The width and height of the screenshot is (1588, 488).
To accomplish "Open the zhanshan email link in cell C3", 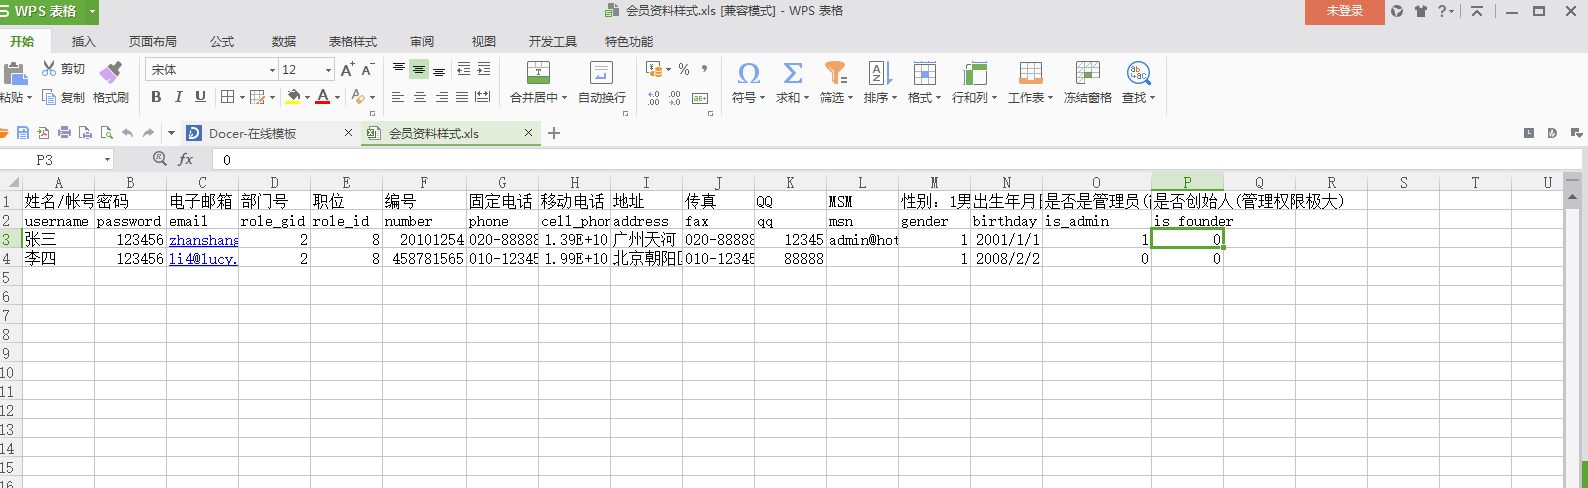I will (203, 240).
